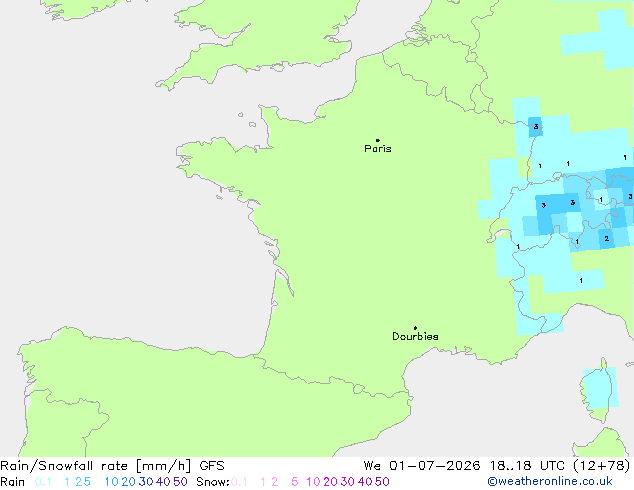Viewport: 634px width, 490px height.
Task: Pick the Snow legend 50 value
Action: (383, 482)
